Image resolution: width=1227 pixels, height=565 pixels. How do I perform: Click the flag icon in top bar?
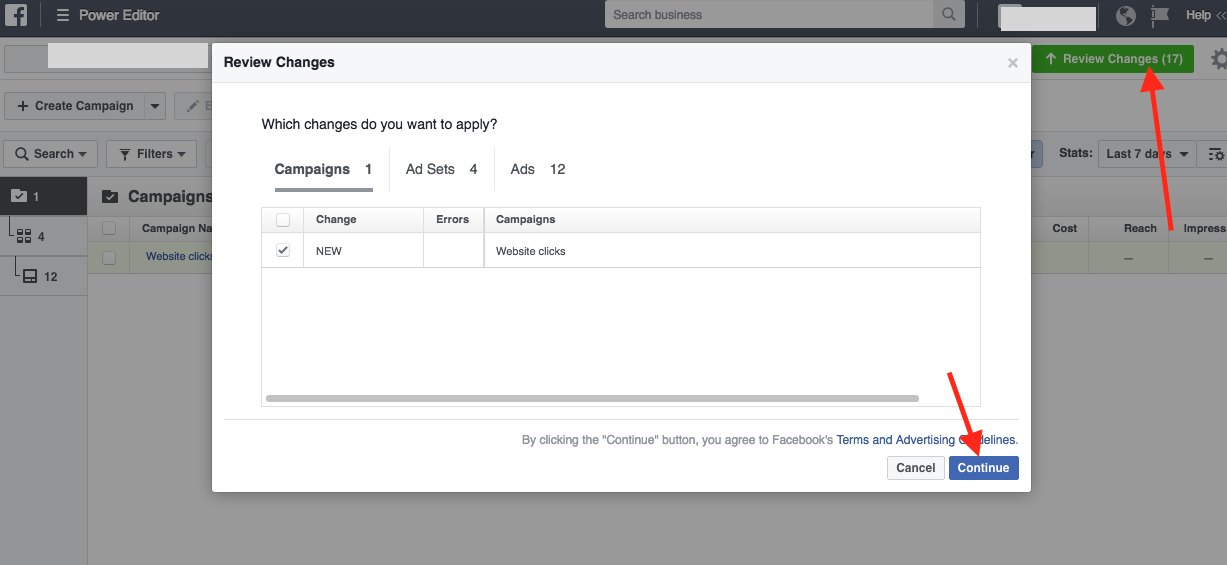(1159, 15)
